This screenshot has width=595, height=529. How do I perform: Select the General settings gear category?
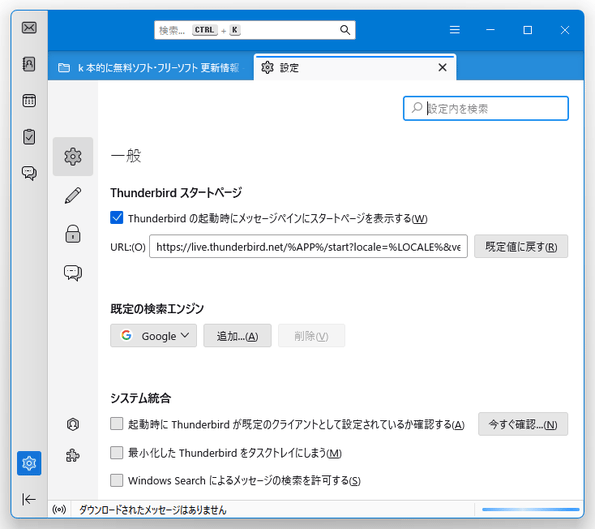[x=73, y=156]
